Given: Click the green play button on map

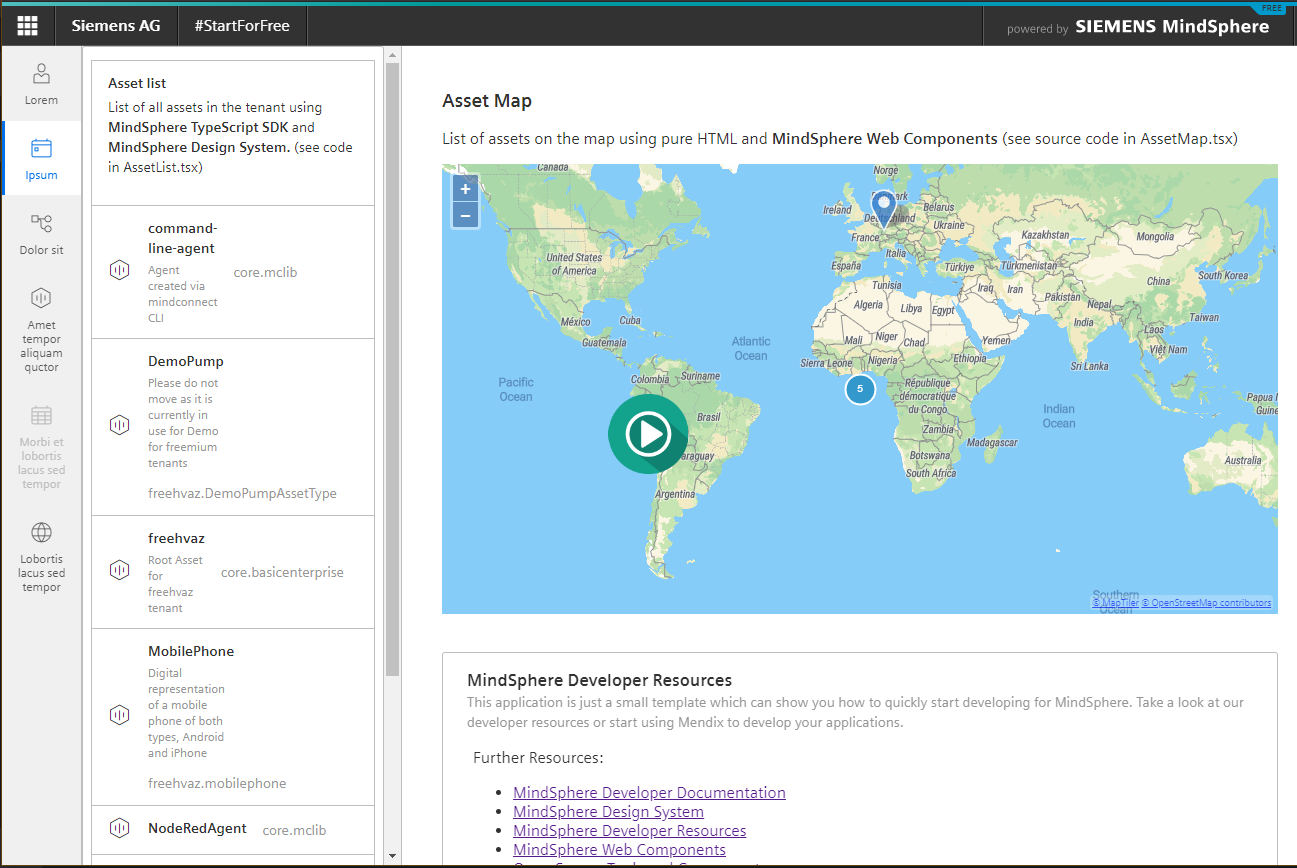Looking at the screenshot, I should point(647,434).
